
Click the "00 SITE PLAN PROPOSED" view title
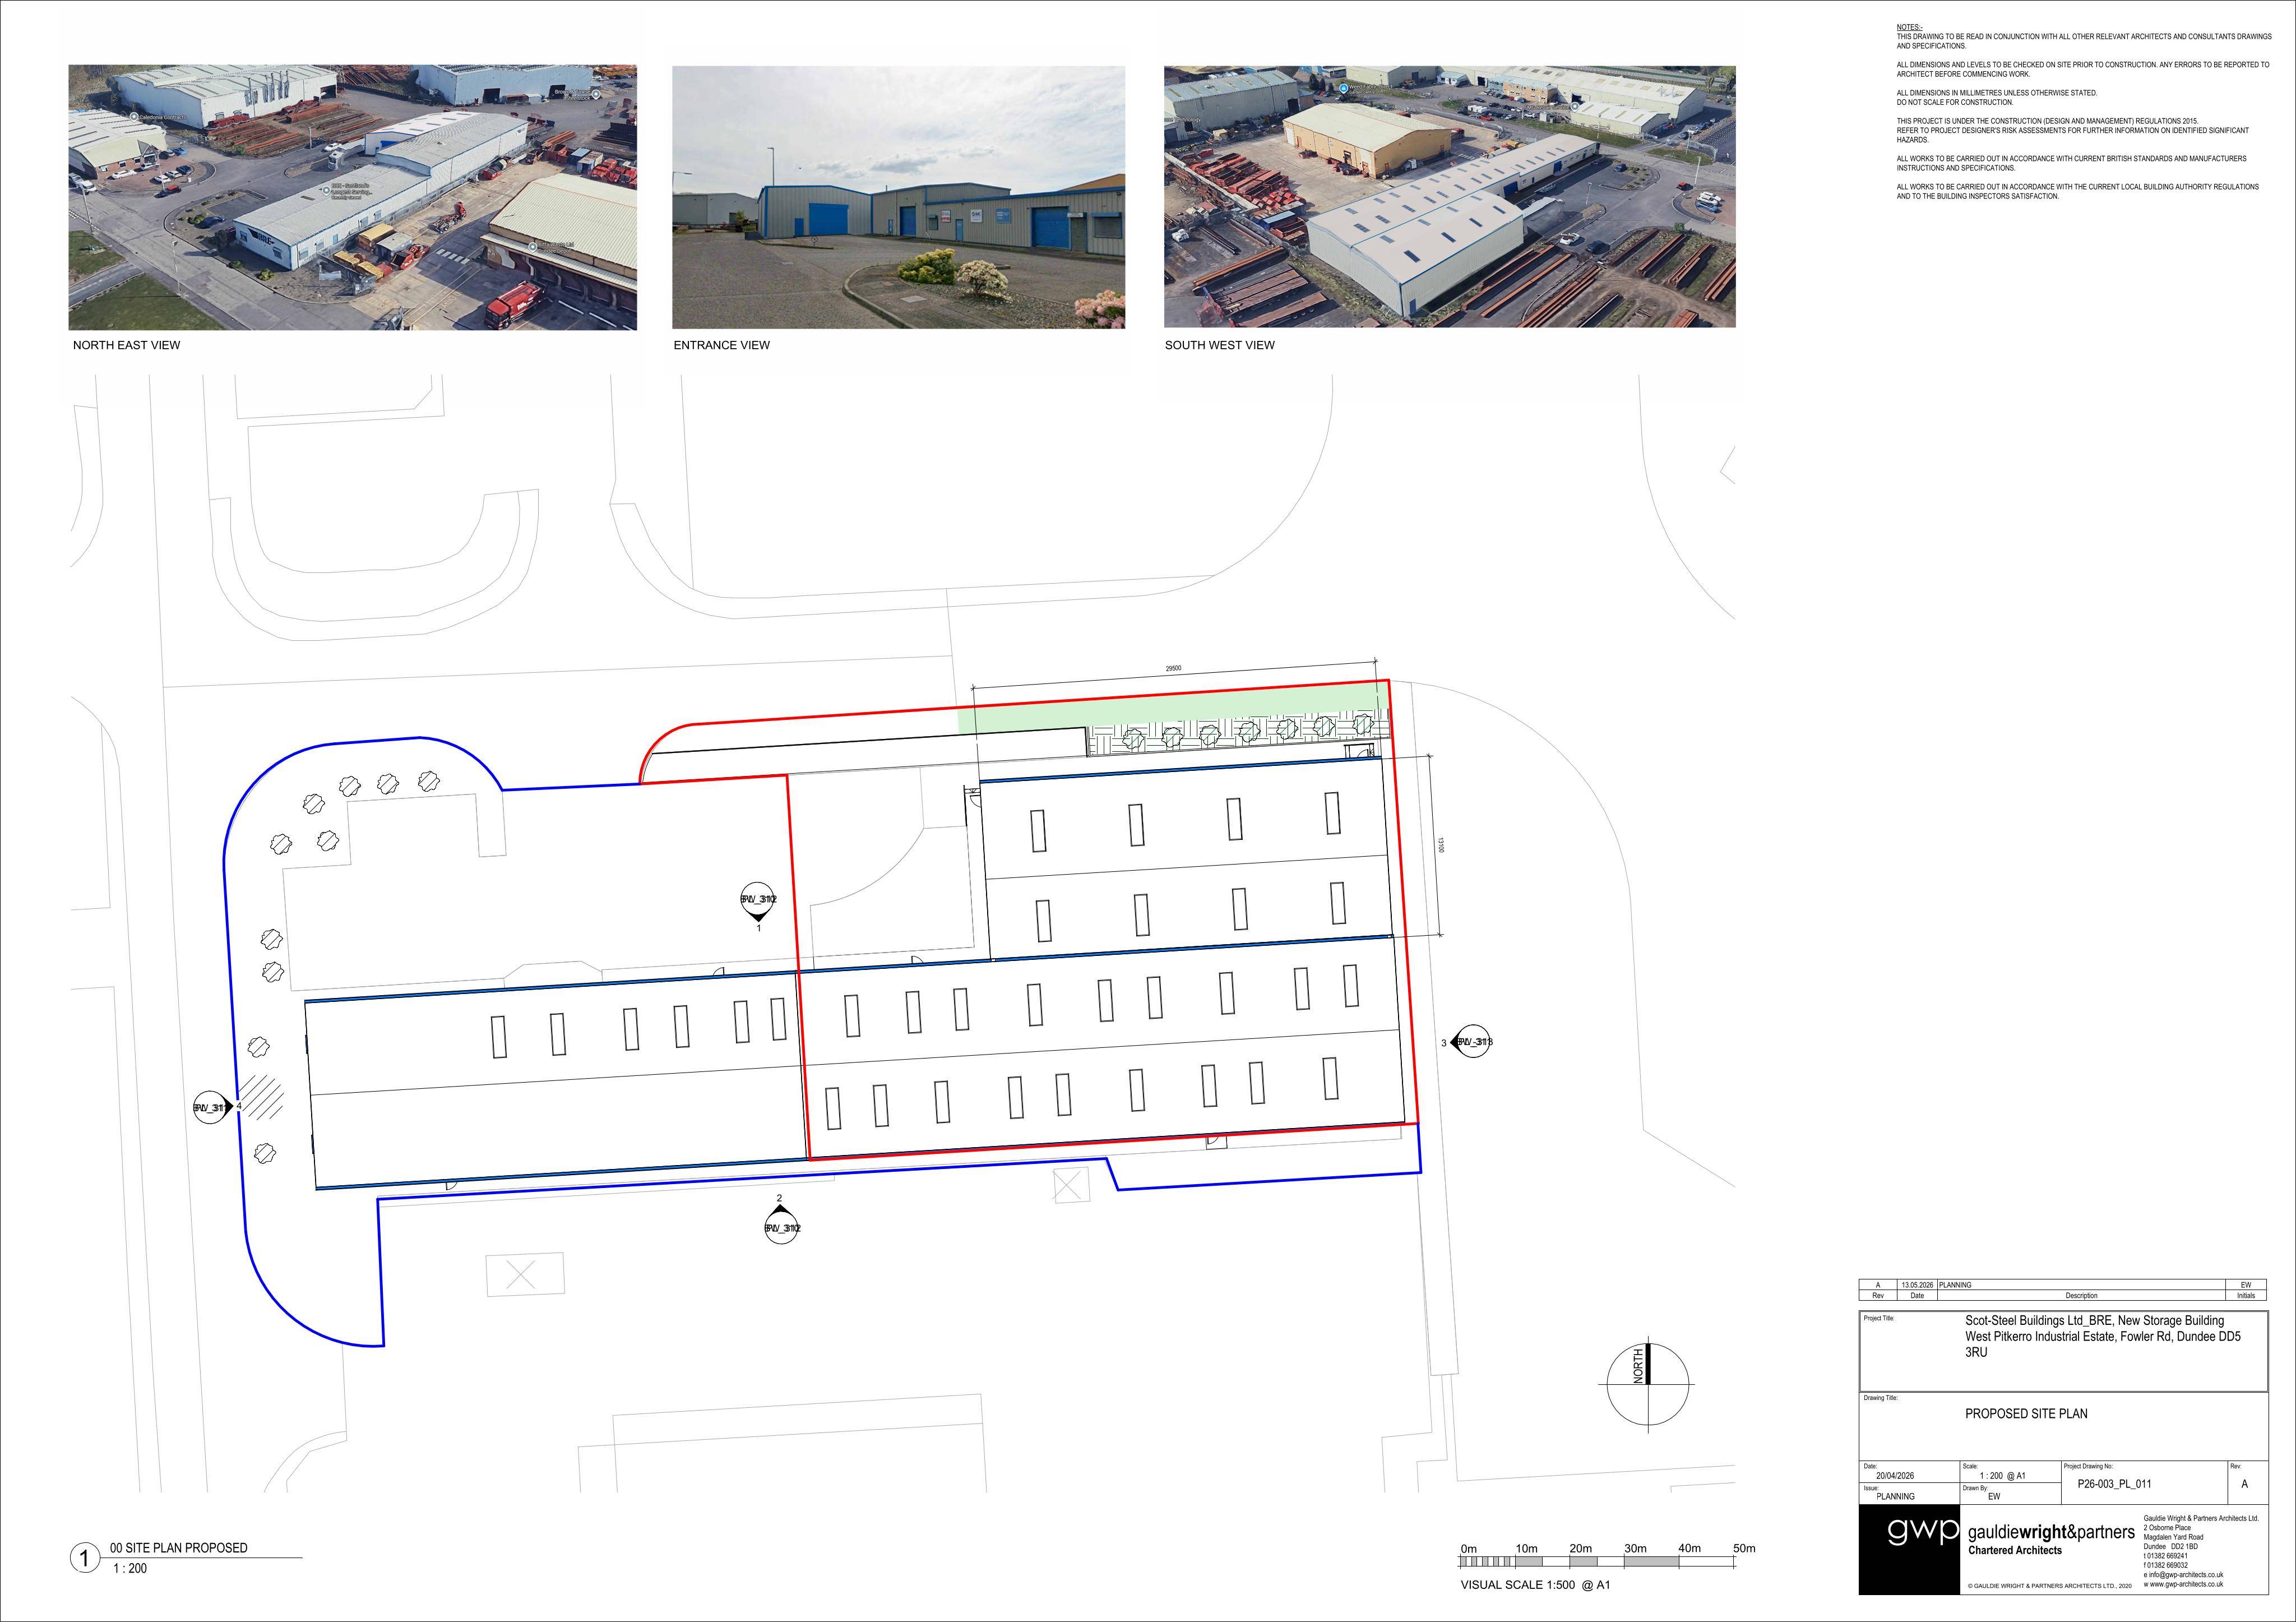tap(178, 1547)
